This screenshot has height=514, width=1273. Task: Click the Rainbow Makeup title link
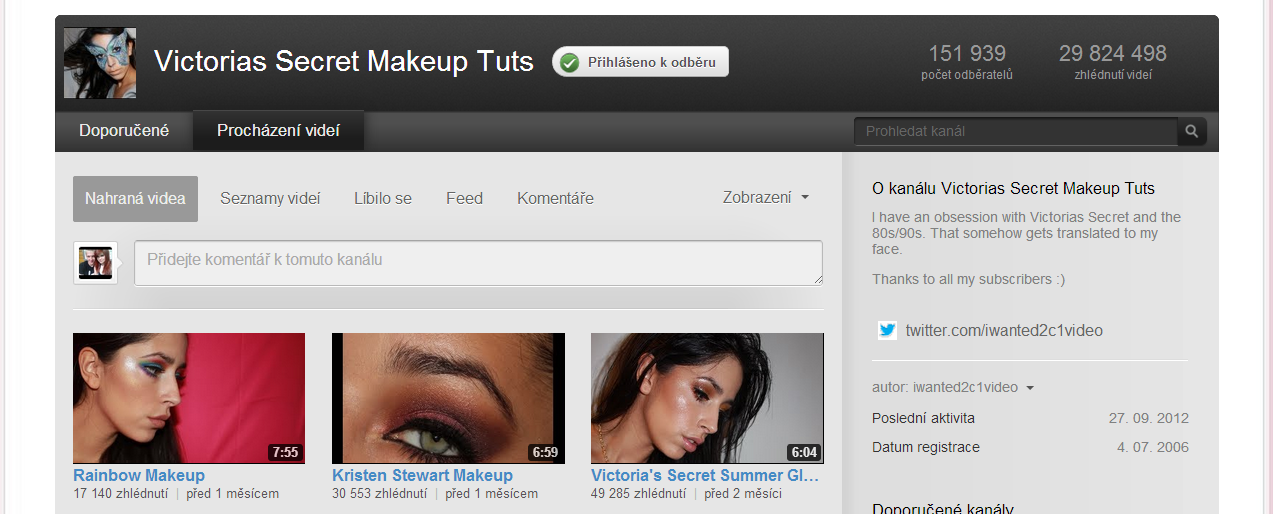pos(139,475)
